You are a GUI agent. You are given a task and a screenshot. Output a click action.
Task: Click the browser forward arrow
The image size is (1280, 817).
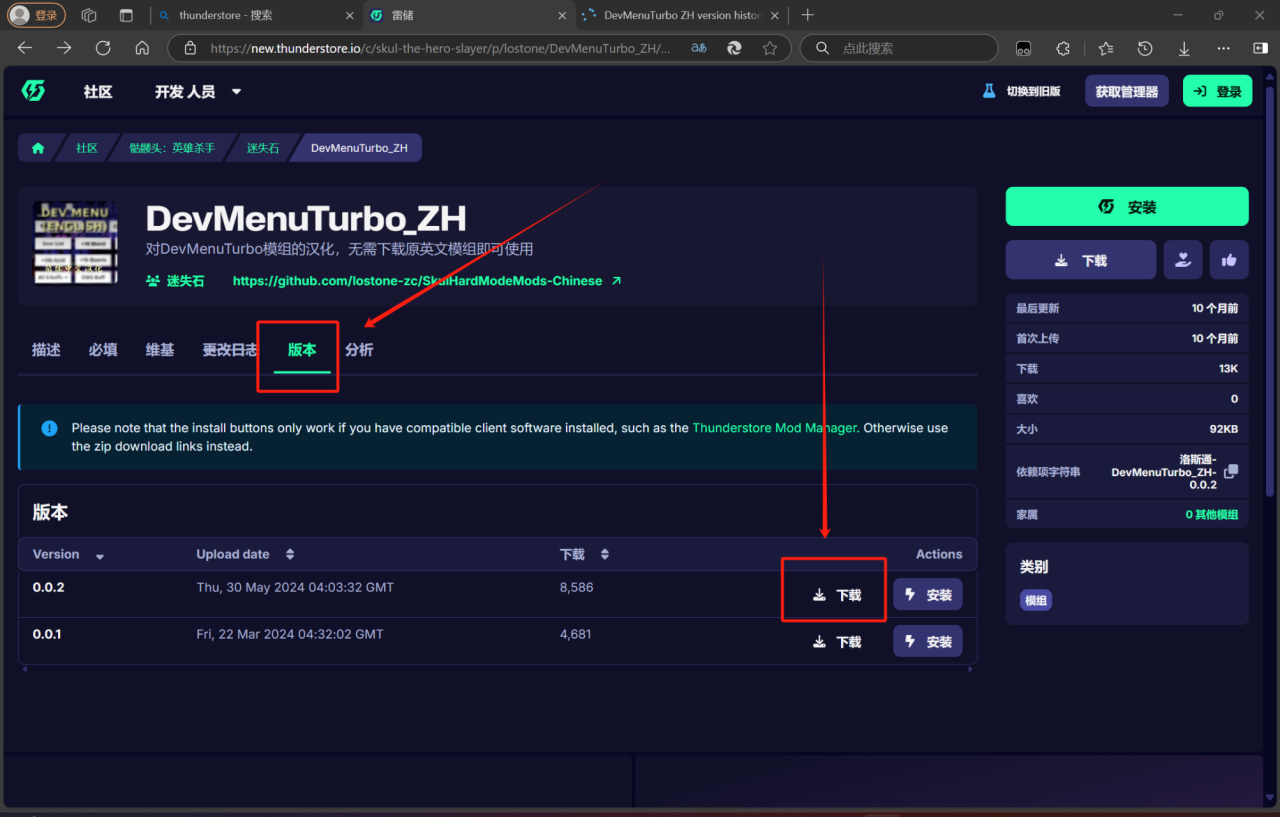[x=64, y=48]
